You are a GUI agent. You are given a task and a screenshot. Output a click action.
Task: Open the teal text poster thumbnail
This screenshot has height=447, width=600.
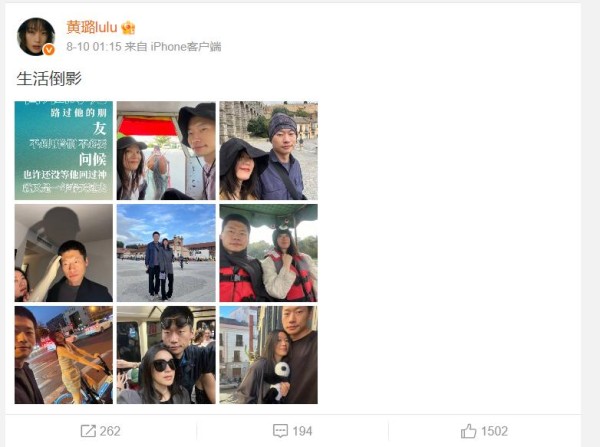tap(64, 150)
